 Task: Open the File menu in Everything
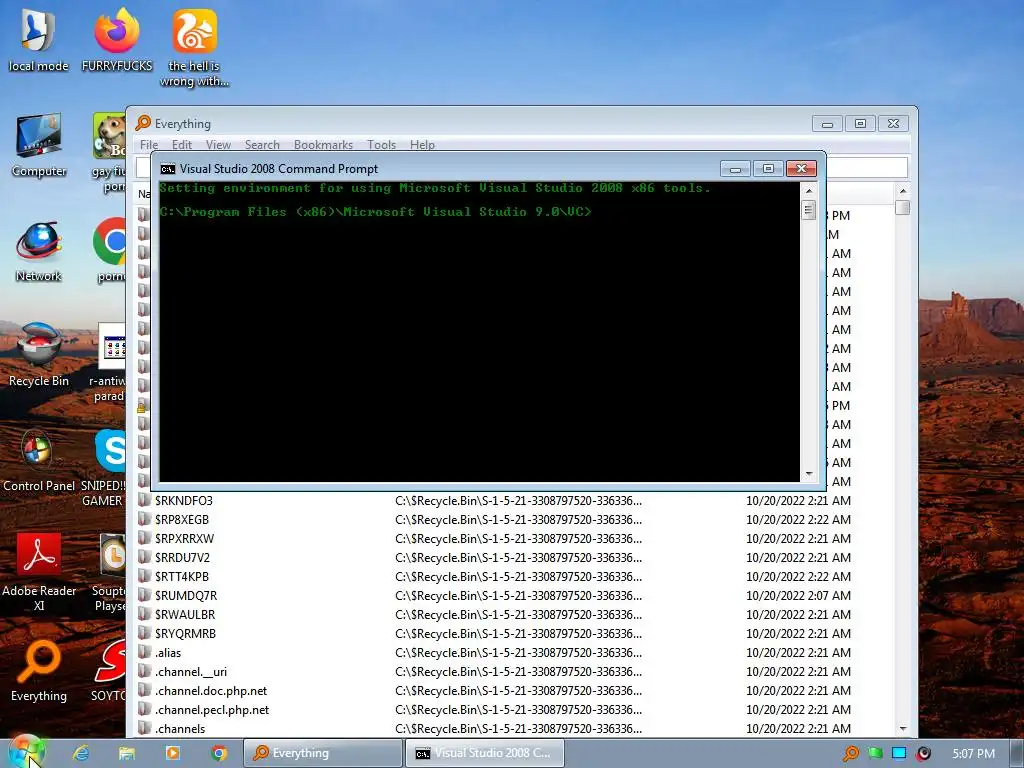pyautogui.click(x=149, y=144)
